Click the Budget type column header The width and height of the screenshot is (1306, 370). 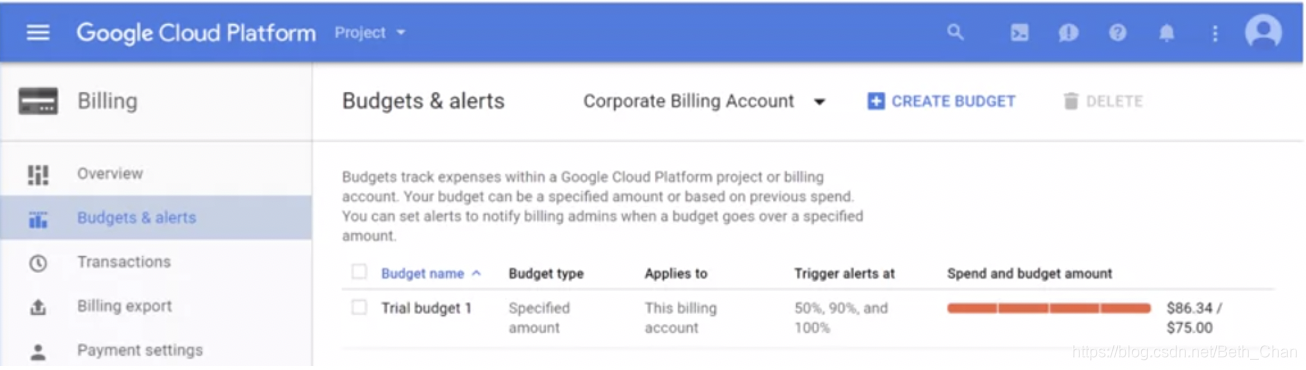pyautogui.click(x=546, y=273)
